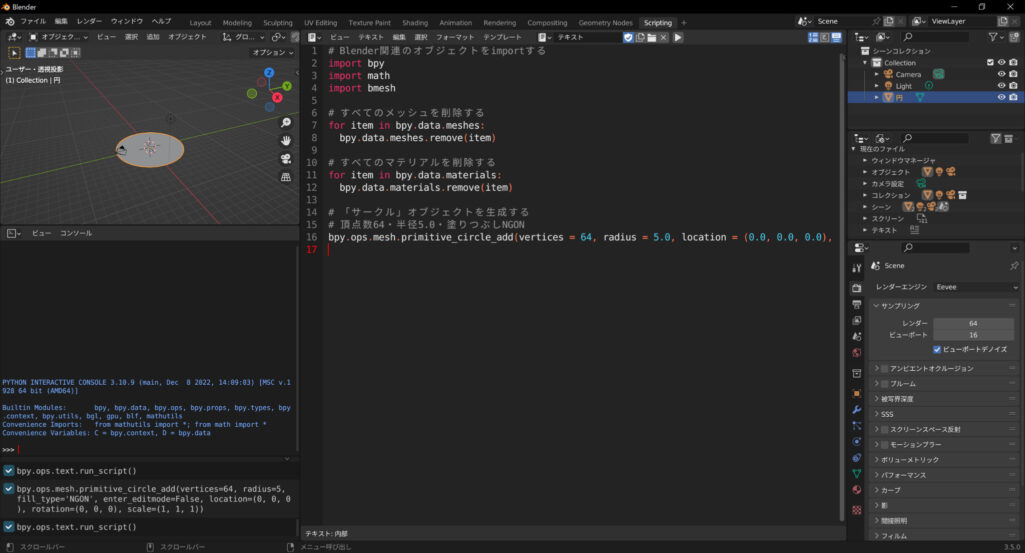Expand Light tree item arrow

(877, 86)
